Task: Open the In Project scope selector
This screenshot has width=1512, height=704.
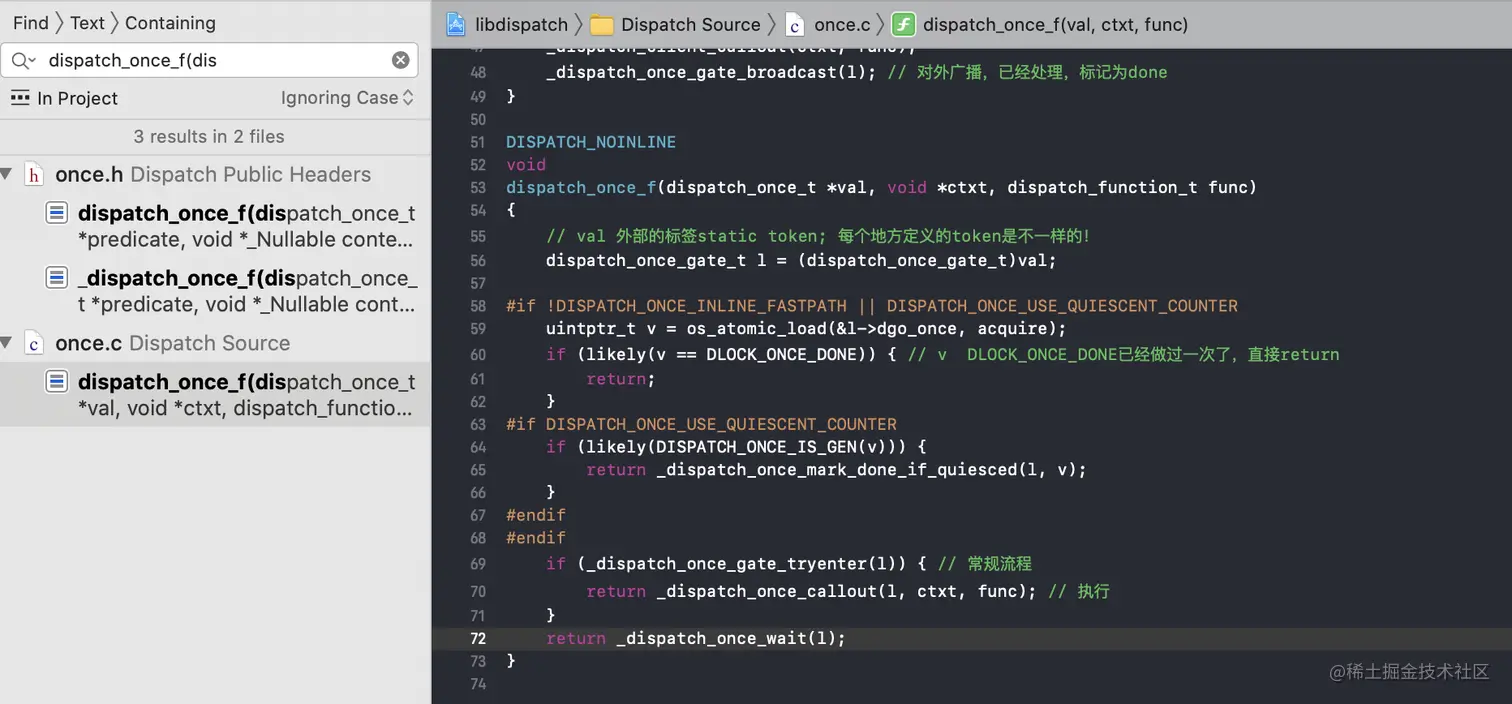Action: [x=77, y=98]
